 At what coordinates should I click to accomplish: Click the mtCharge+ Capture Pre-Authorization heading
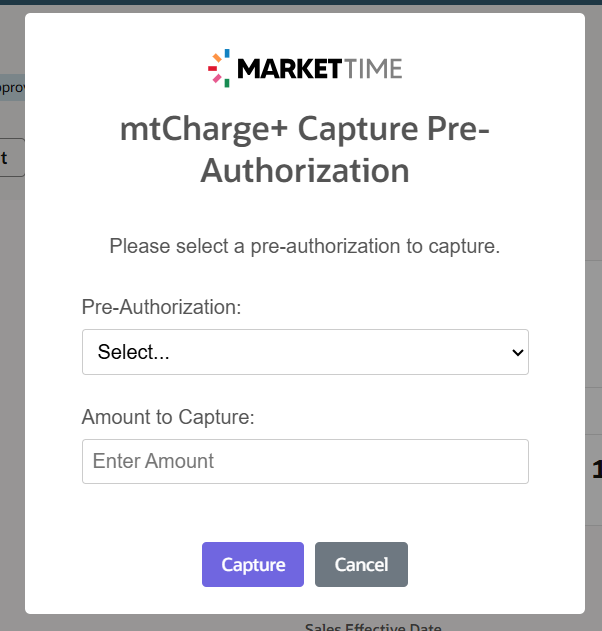(305, 149)
